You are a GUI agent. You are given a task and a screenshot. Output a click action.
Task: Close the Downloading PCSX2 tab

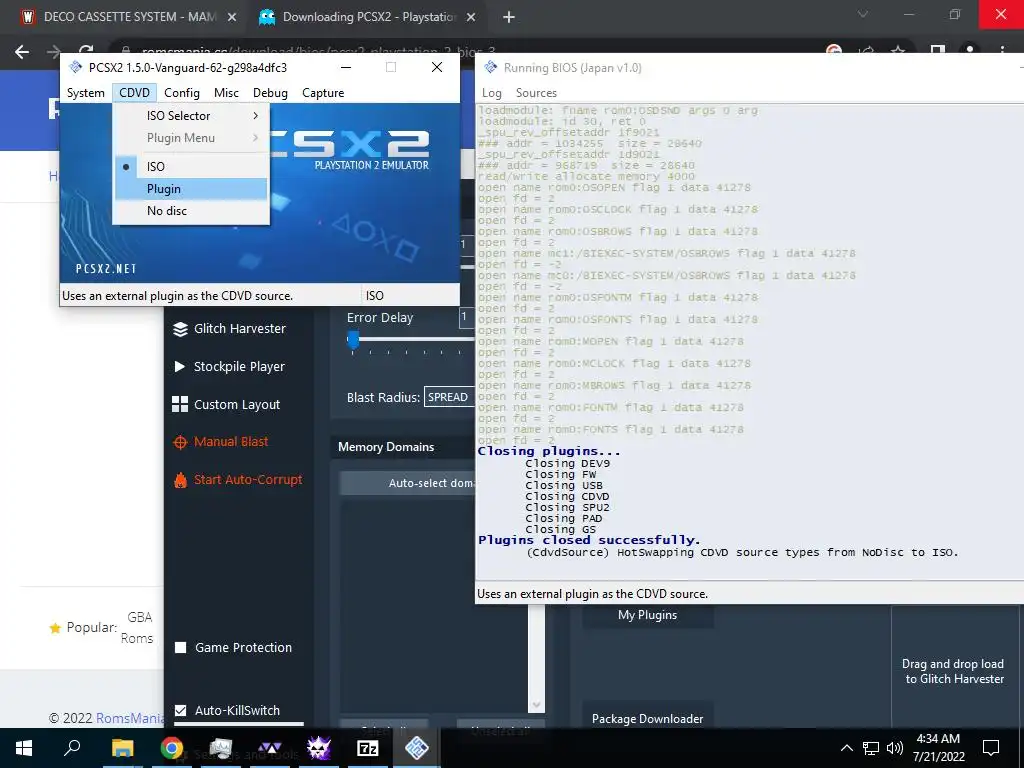[x=471, y=18]
